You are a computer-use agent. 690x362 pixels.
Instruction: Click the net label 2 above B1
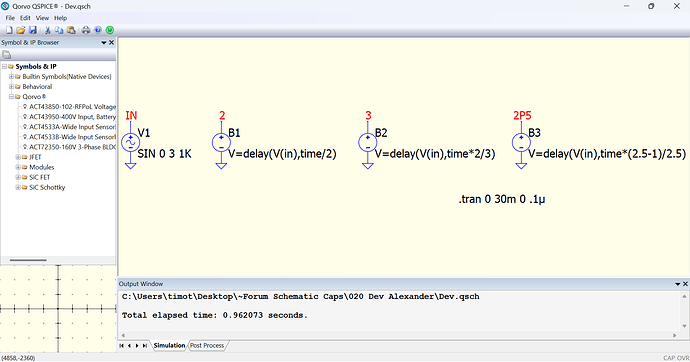[x=222, y=115]
